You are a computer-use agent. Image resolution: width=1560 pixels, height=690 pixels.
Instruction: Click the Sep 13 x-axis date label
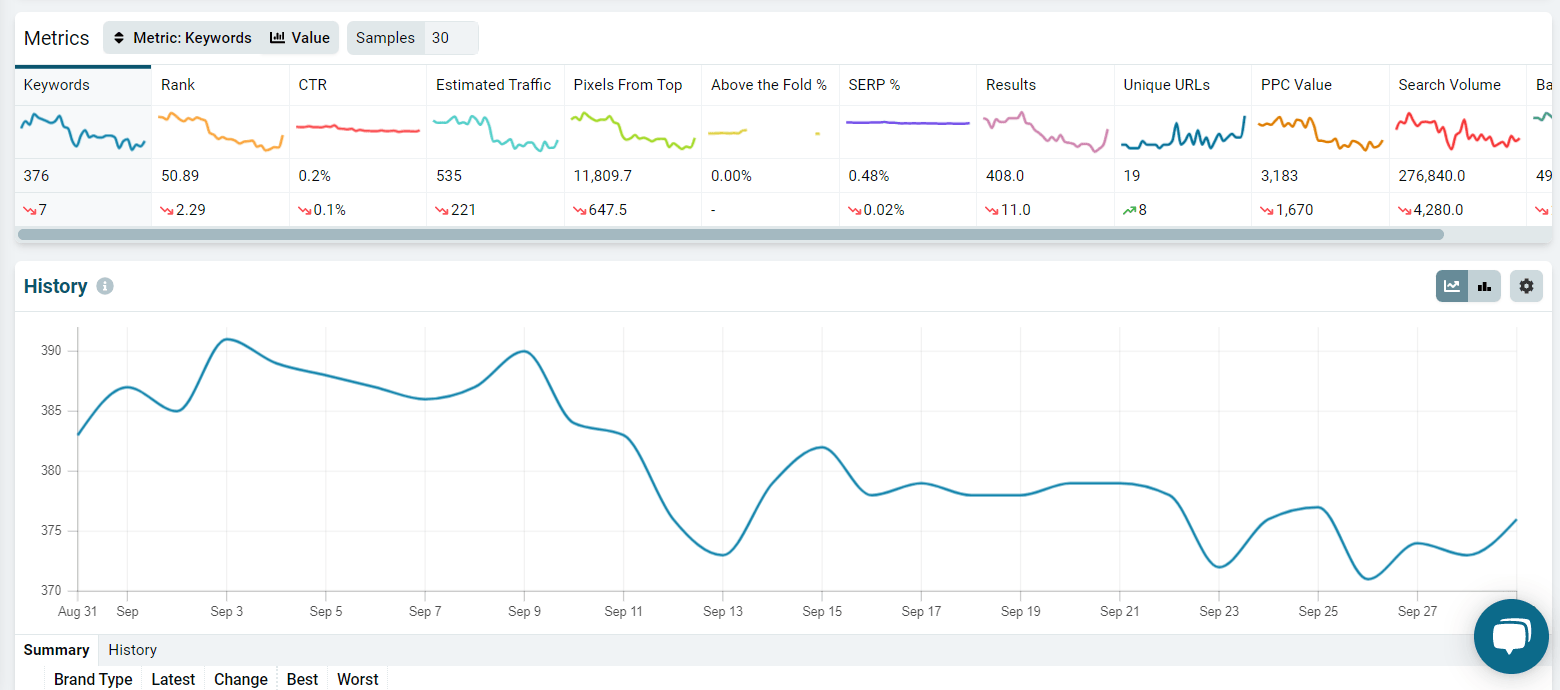coord(723,611)
